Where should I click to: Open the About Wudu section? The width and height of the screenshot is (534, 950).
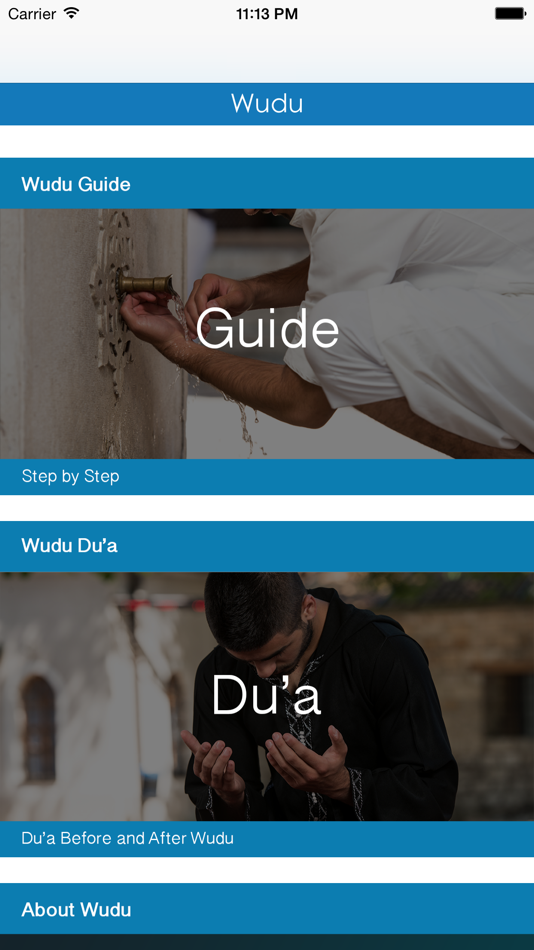267,909
